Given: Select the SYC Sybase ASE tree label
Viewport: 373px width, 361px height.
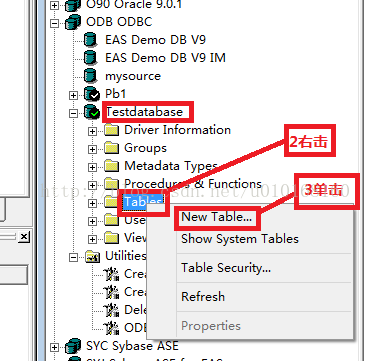Looking at the screenshot, I should tap(132, 346).
